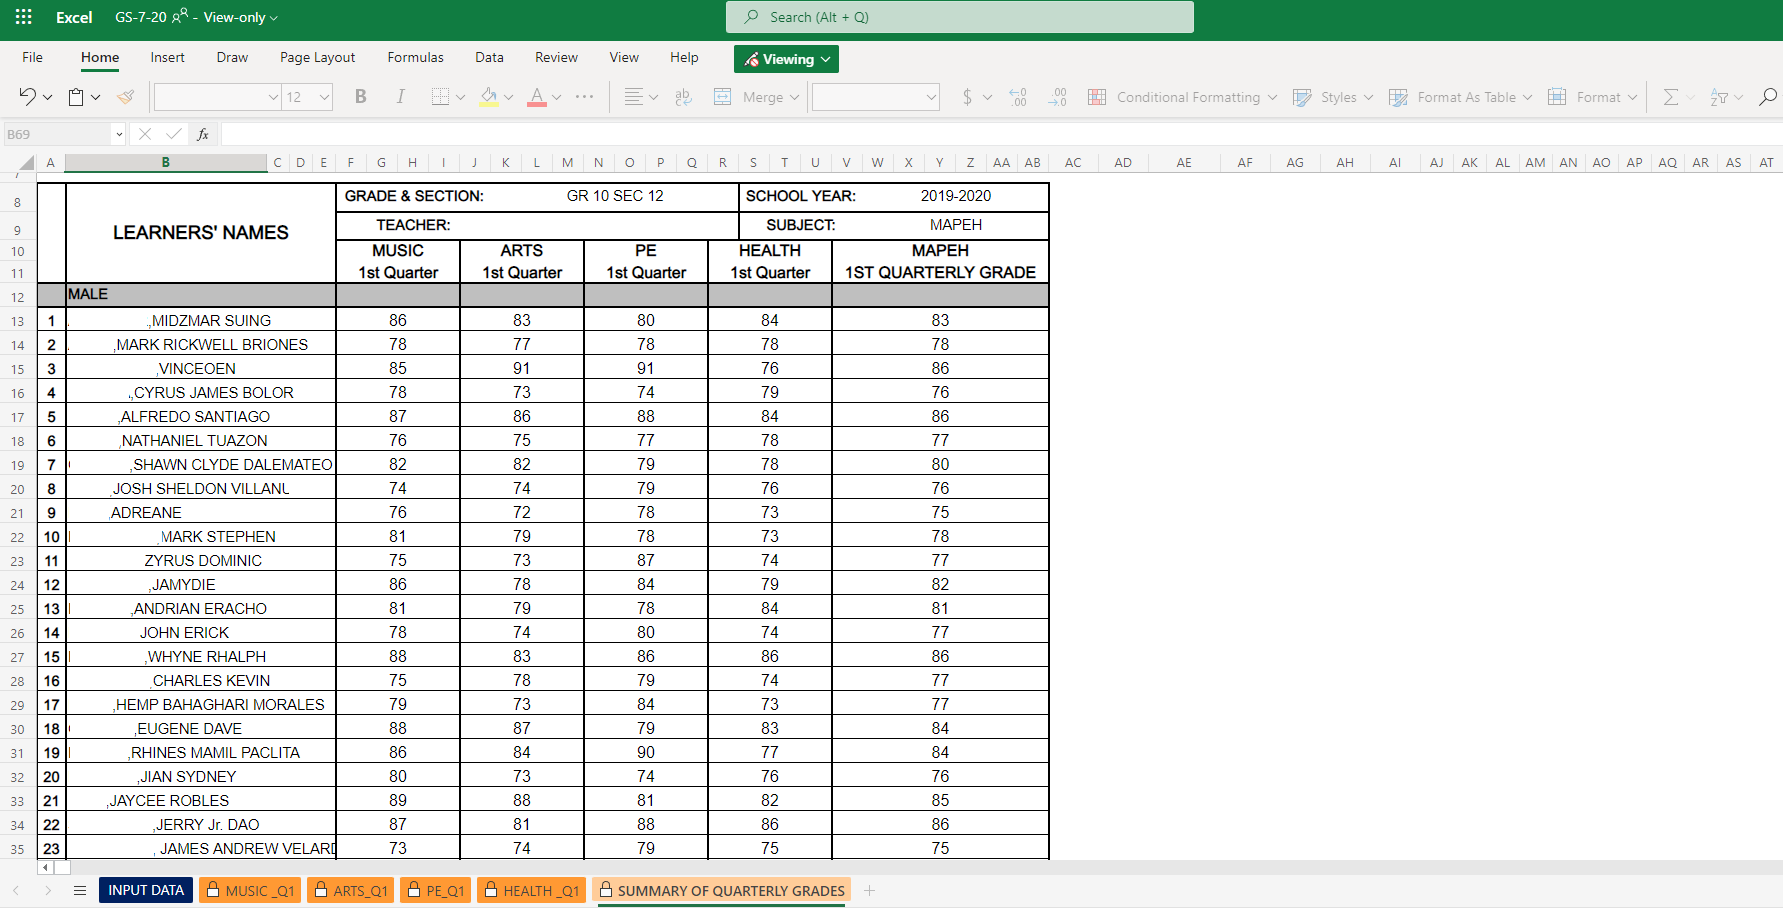
Task: Click the Accounting dollar format icon
Action: [967, 97]
